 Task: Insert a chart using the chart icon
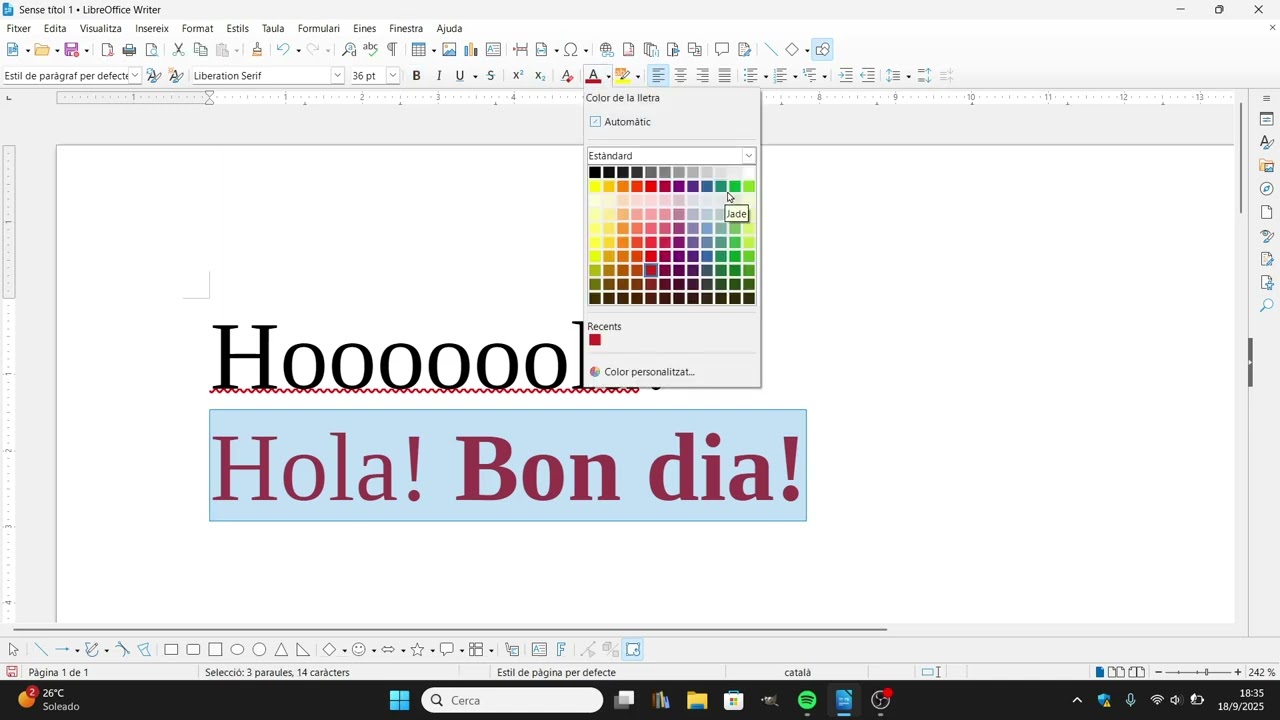[471, 50]
